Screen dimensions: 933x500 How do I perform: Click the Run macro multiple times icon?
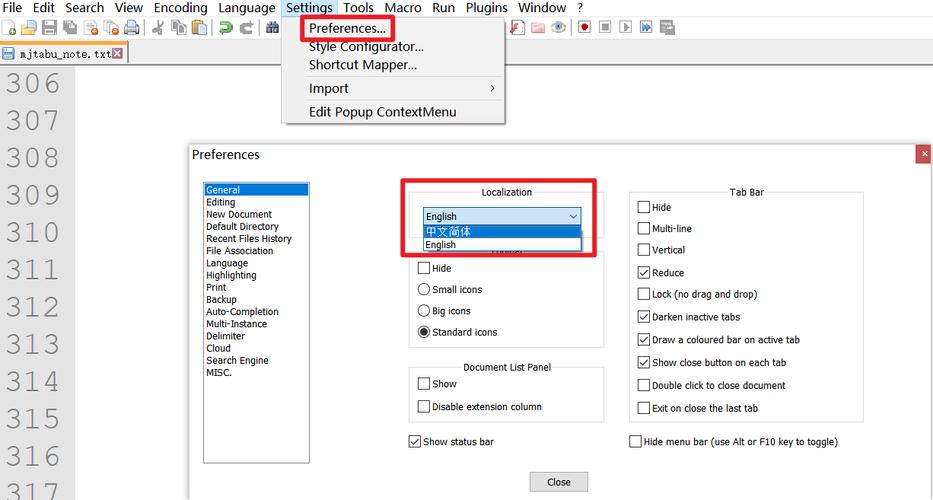pos(647,28)
